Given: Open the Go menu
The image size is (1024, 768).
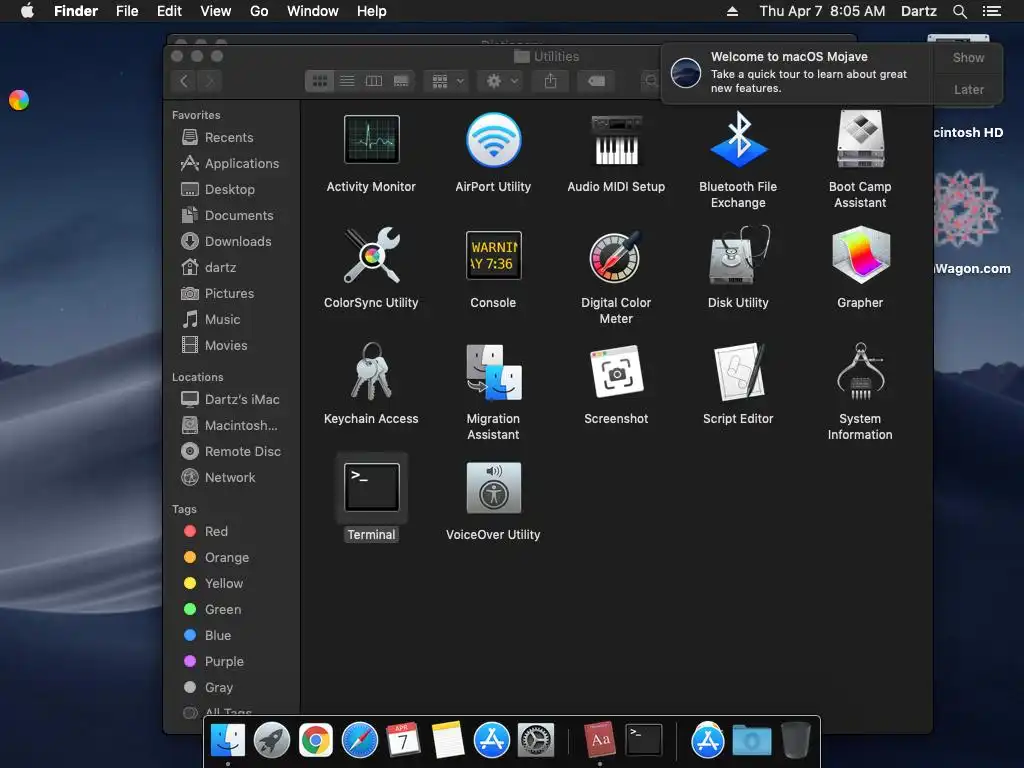Looking at the screenshot, I should [x=259, y=11].
